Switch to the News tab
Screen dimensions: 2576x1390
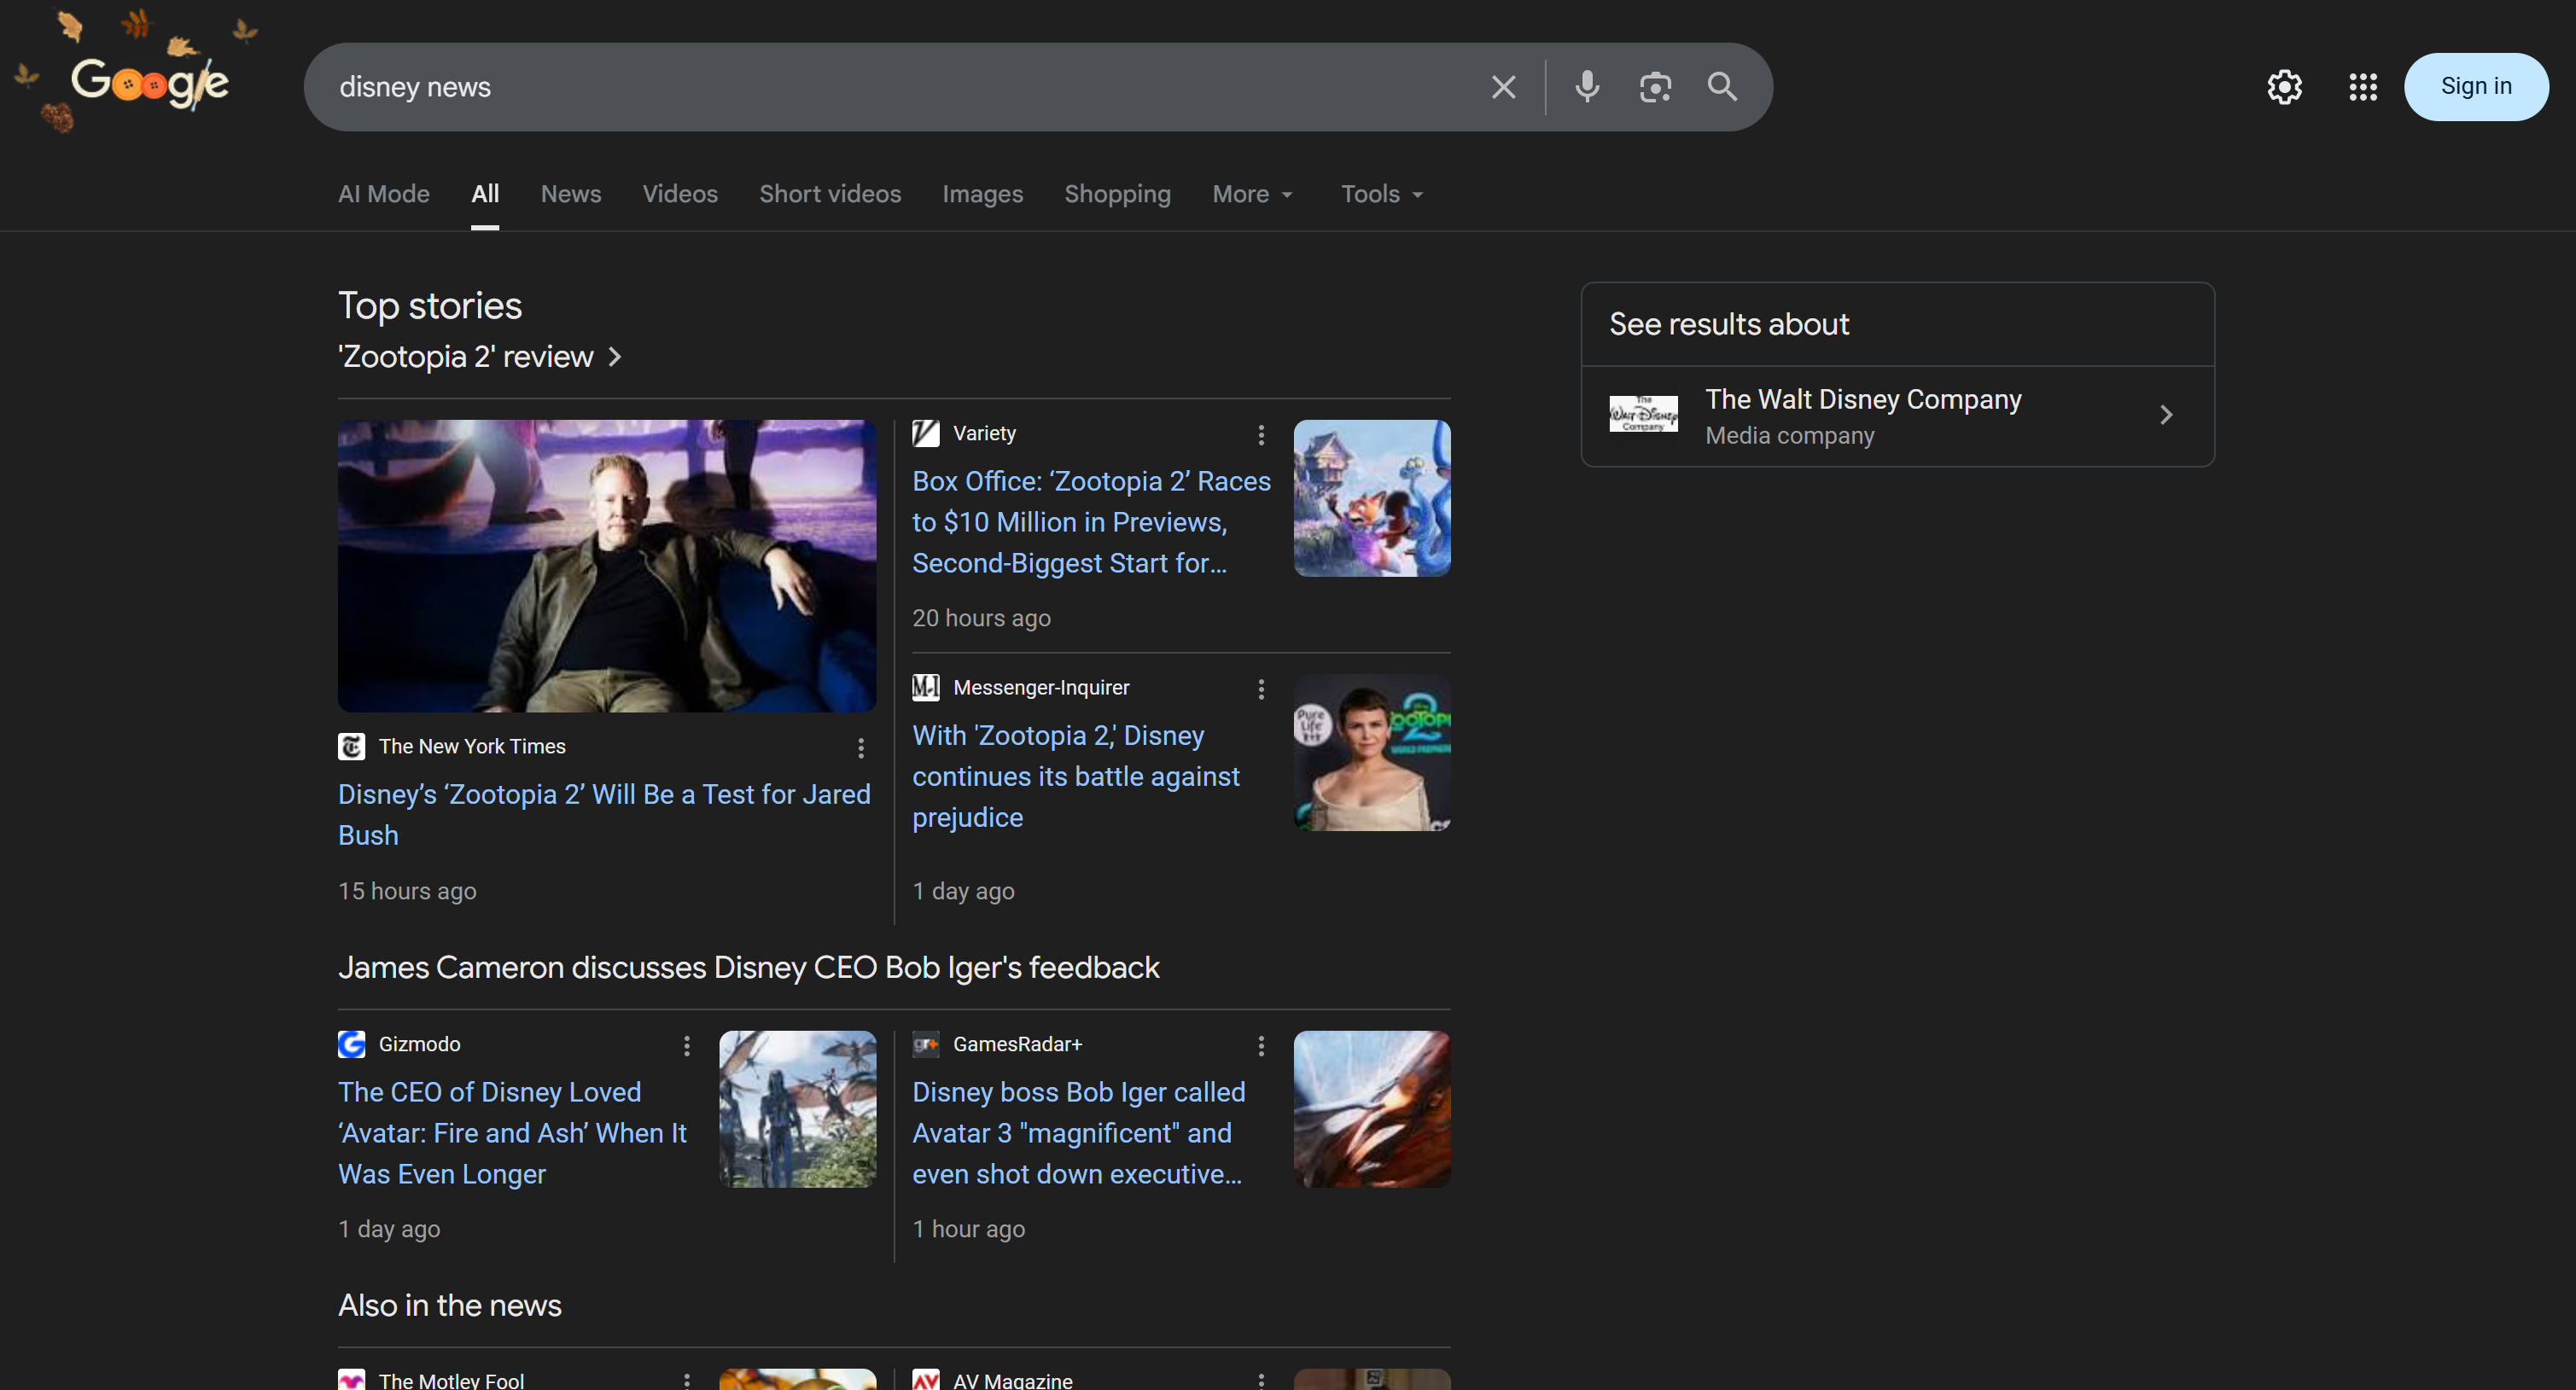point(571,194)
